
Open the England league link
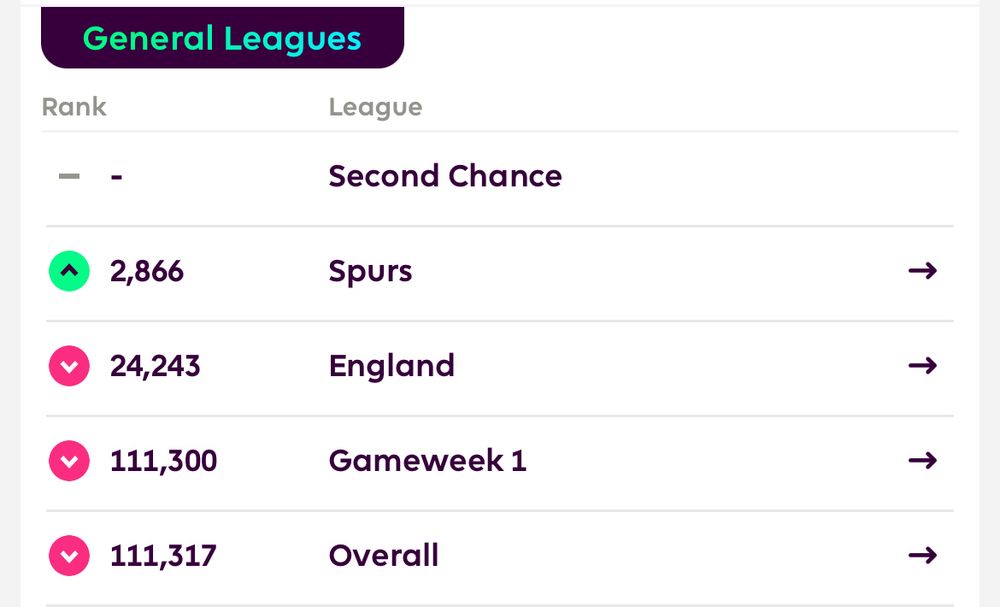[x=391, y=366]
